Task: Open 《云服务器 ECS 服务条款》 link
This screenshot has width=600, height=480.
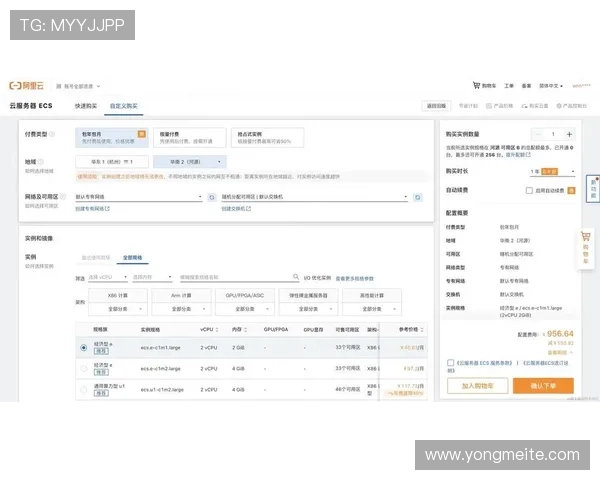Action: (484, 362)
